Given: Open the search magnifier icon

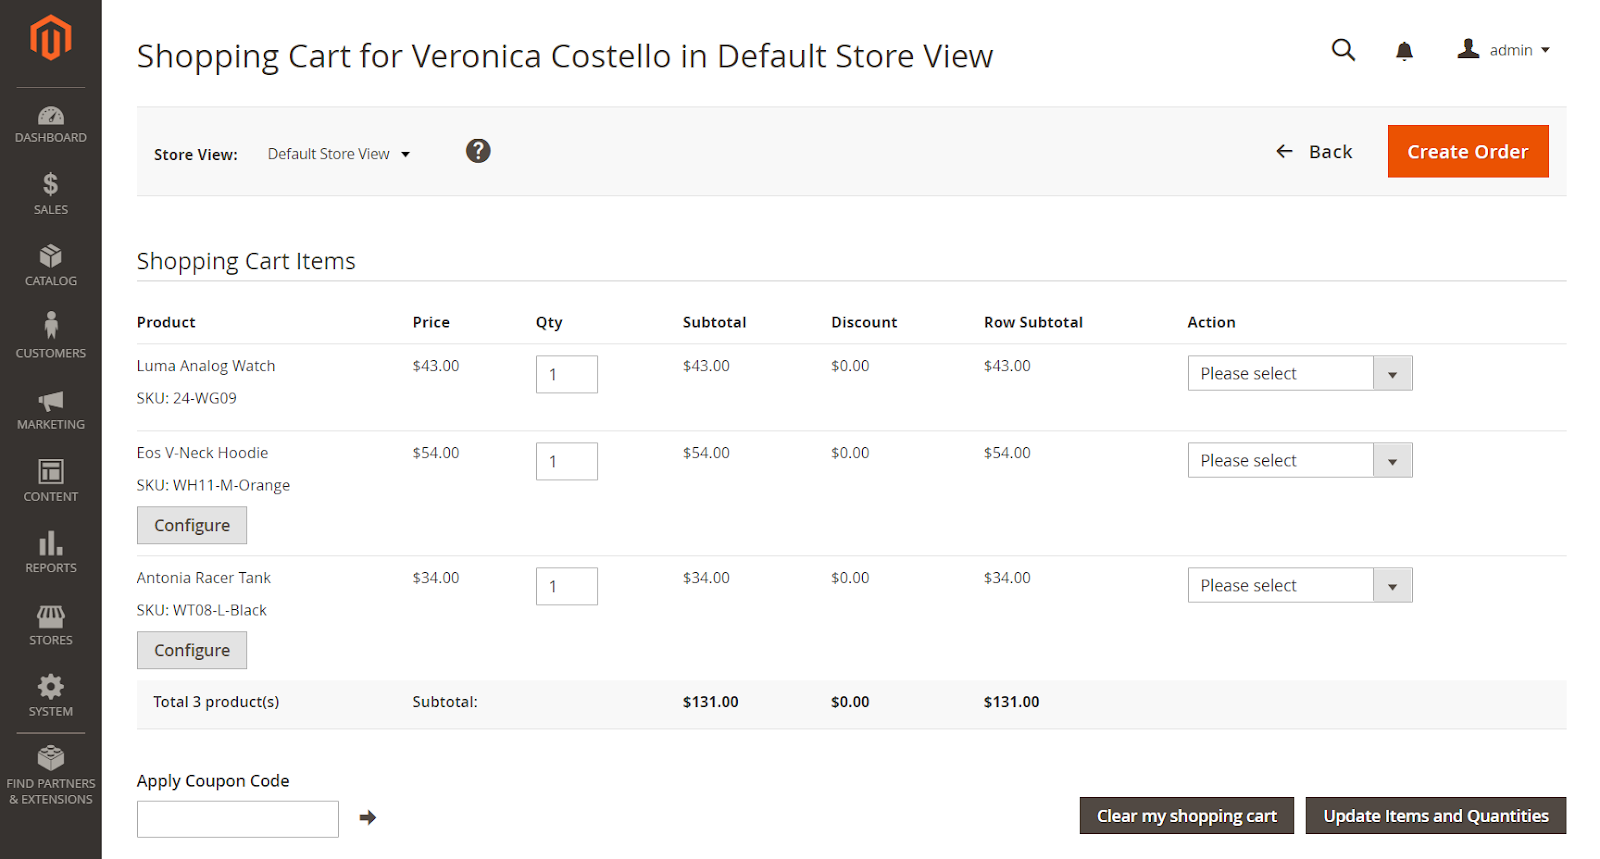Looking at the screenshot, I should tap(1343, 50).
